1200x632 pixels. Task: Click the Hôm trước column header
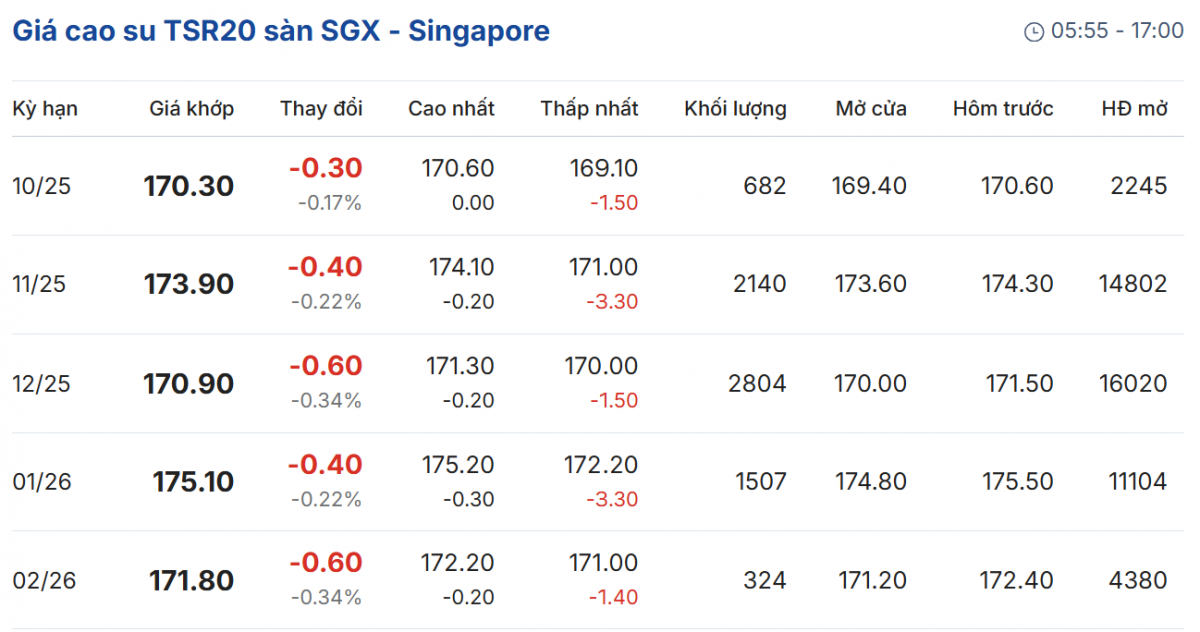tap(1003, 109)
